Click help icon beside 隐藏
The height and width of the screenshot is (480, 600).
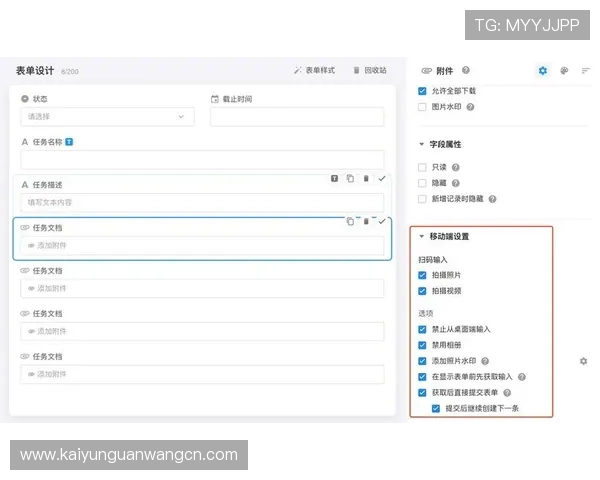455,183
